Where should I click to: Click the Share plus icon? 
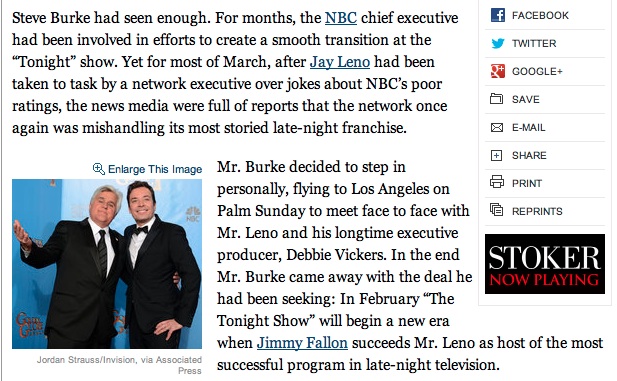(497, 155)
